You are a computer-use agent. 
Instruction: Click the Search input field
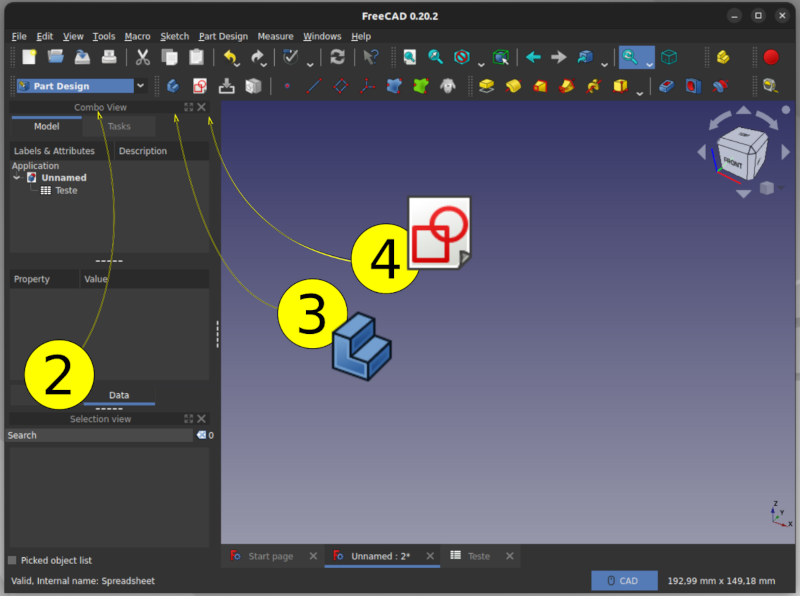point(100,435)
